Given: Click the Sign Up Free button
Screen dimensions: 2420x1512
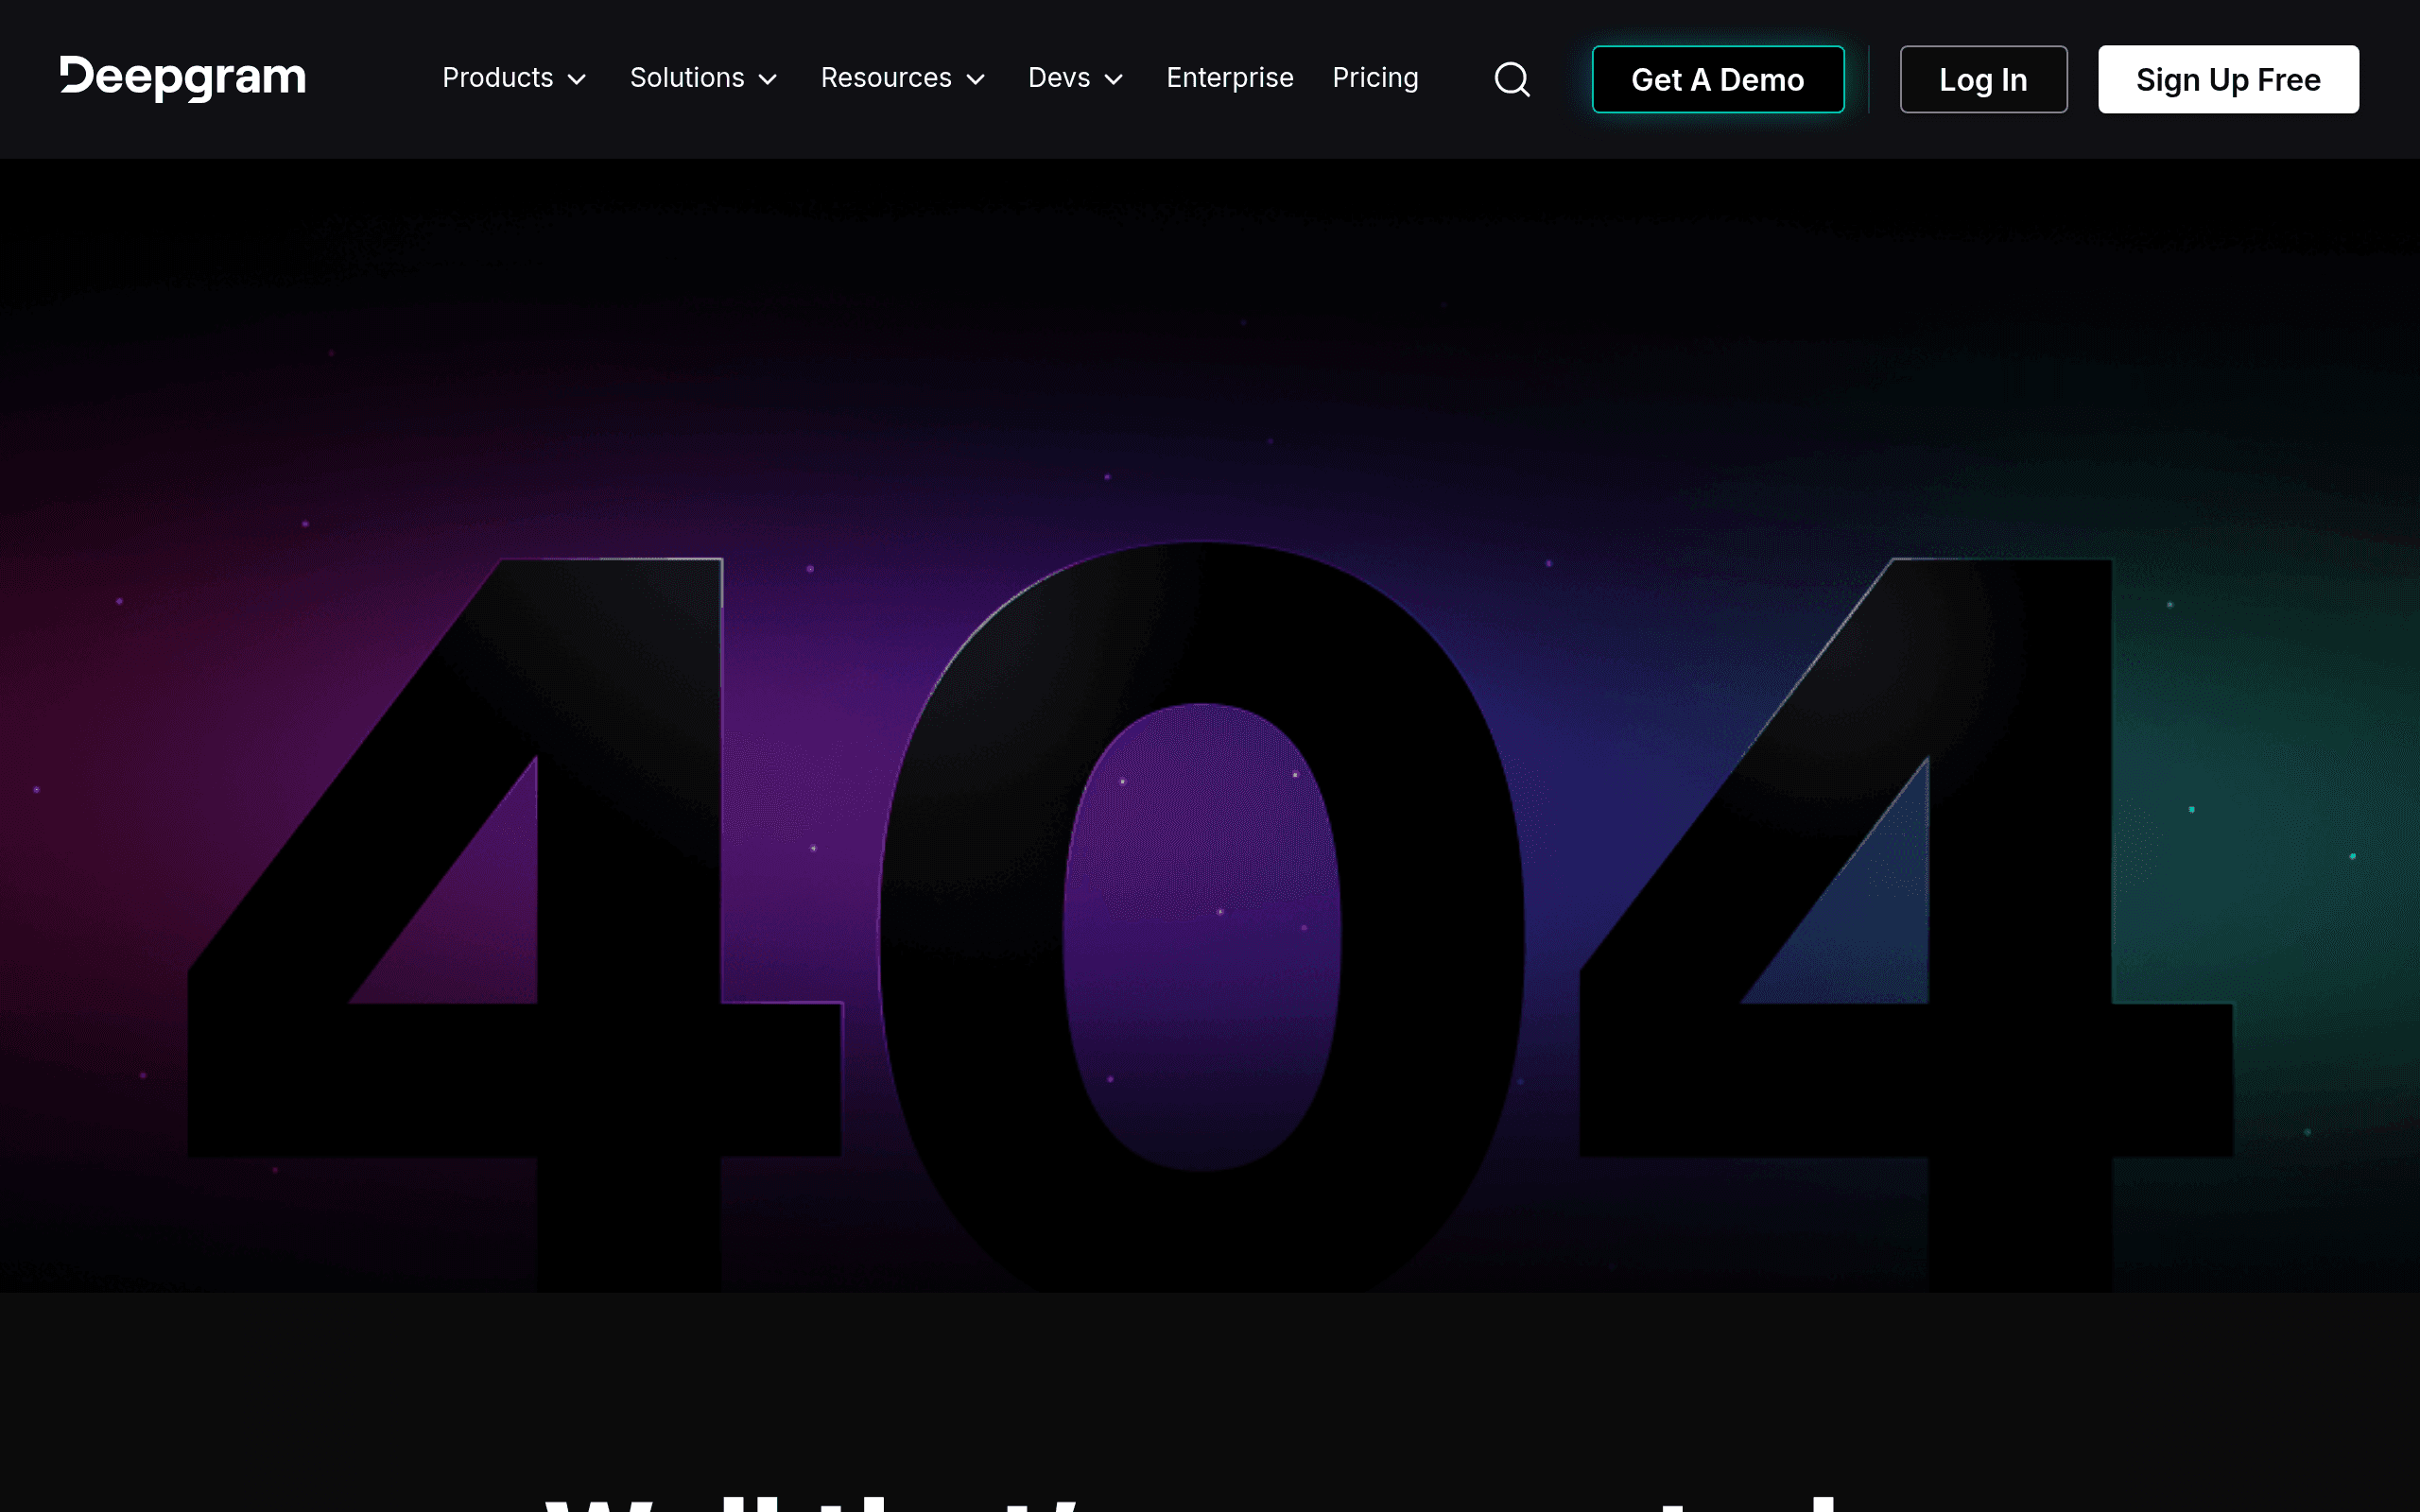Looking at the screenshot, I should pos(2228,79).
